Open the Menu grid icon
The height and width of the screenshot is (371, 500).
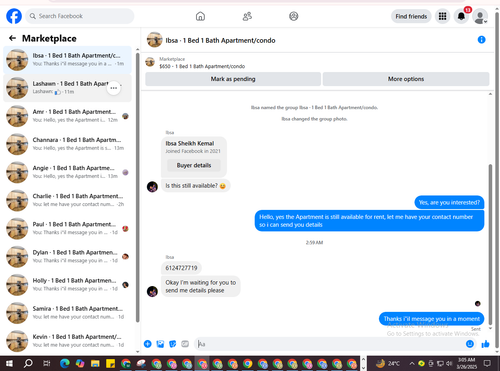(442, 16)
